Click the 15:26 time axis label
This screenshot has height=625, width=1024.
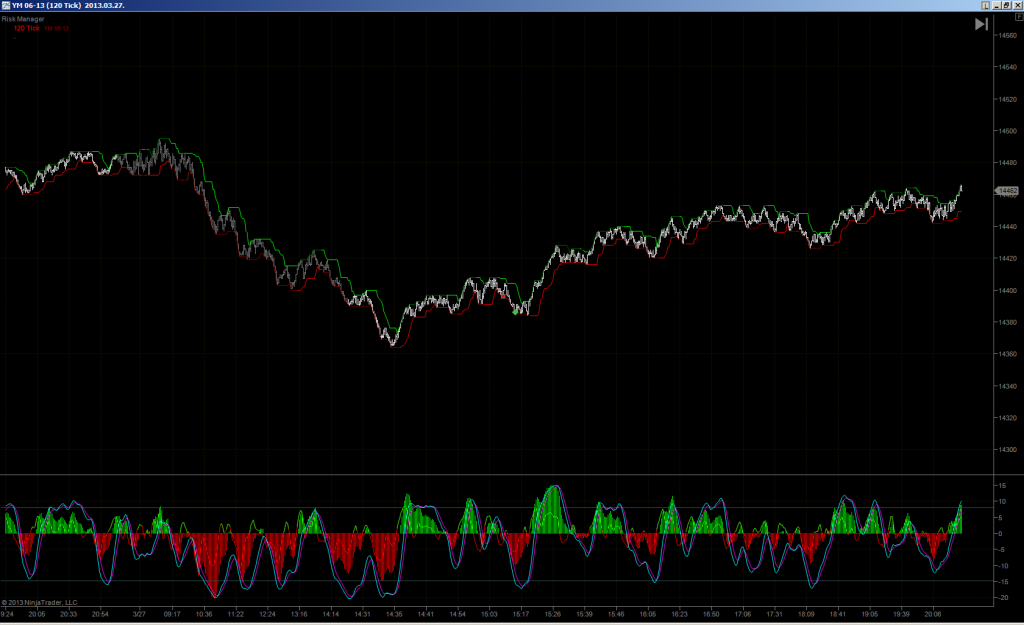[552, 614]
